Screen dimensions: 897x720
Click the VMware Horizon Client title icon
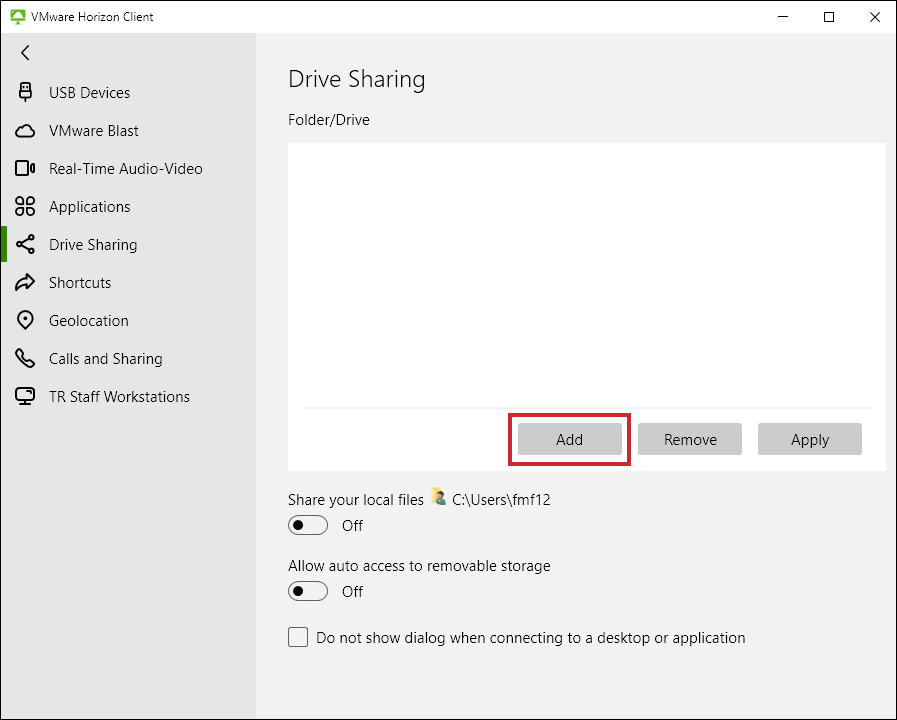point(18,17)
